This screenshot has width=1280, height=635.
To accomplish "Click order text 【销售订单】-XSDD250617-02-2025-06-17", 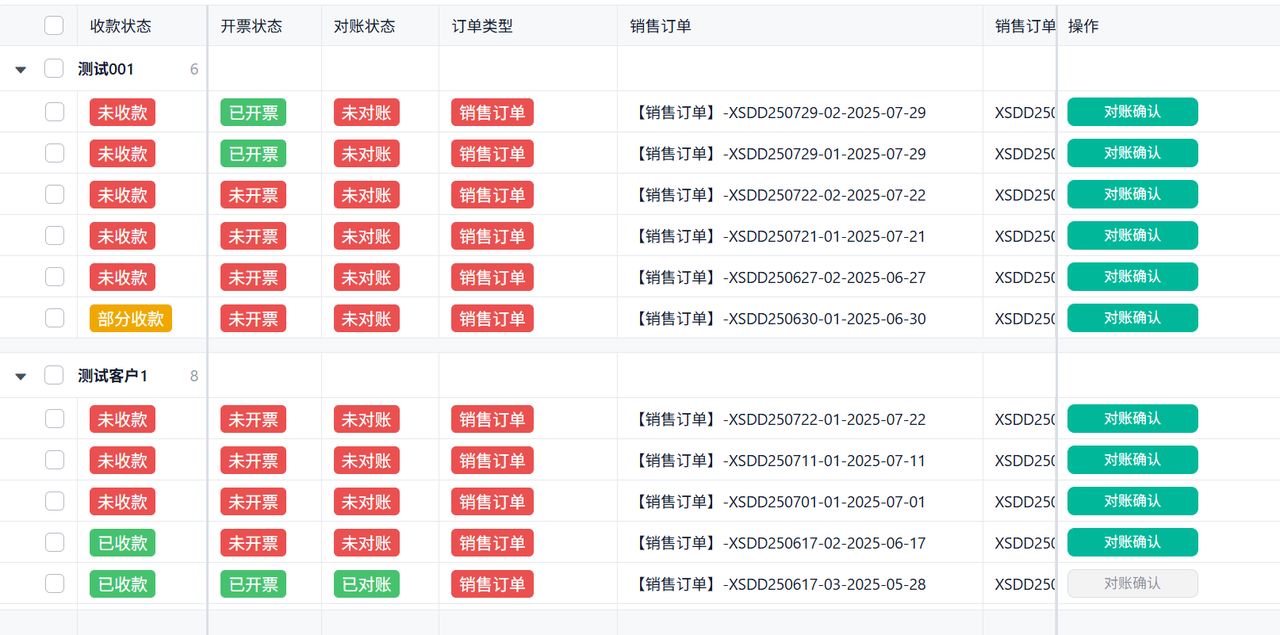I will coord(778,542).
